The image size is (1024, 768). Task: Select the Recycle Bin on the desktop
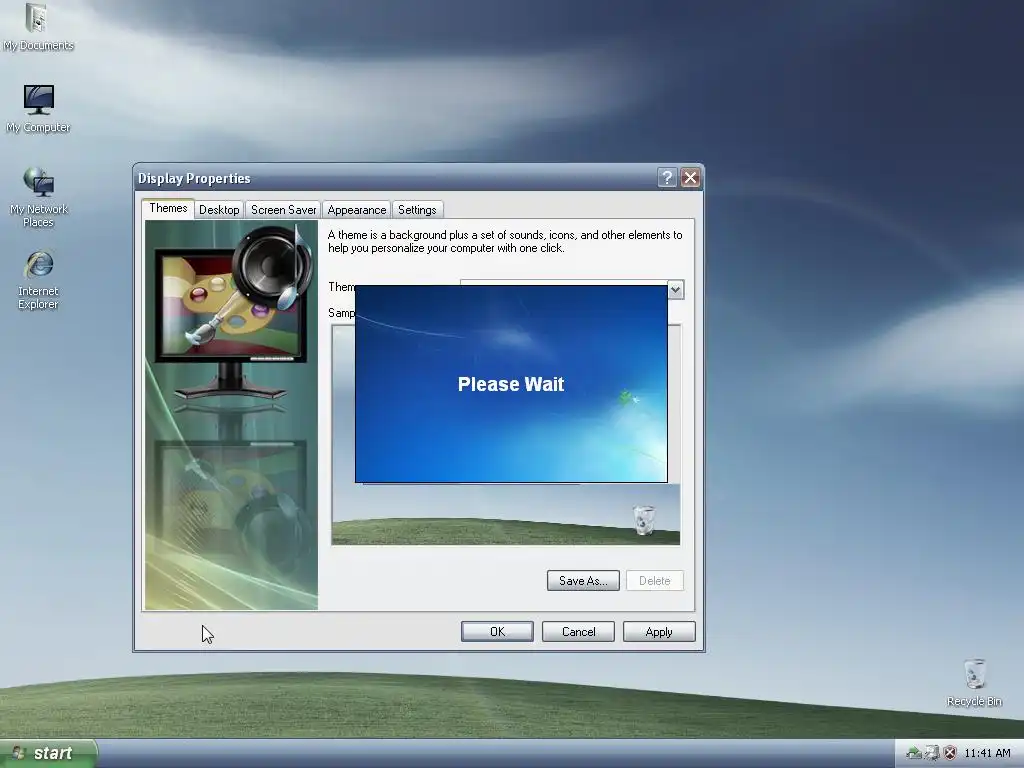point(974,682)
